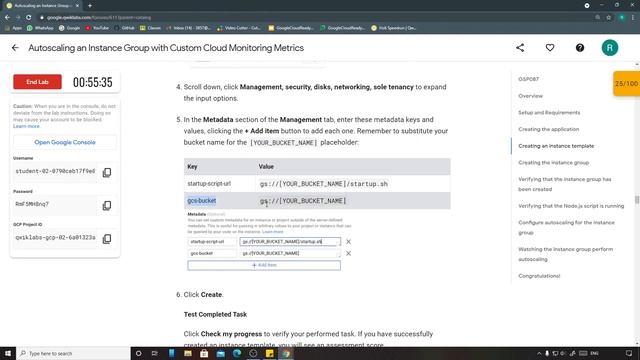Open Sticky Notes from the taskbar

point(270,353)
